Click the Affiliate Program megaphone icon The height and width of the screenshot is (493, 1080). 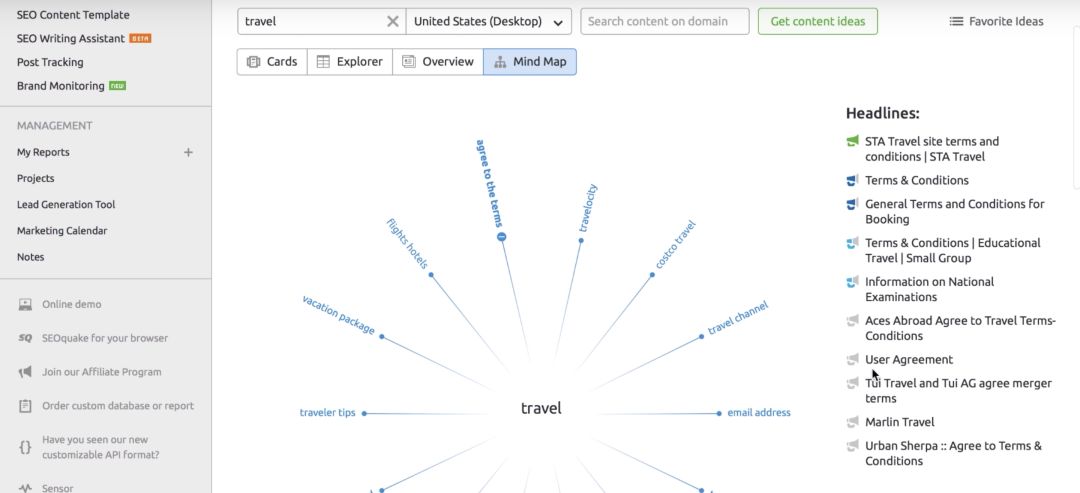coord(25,372)
